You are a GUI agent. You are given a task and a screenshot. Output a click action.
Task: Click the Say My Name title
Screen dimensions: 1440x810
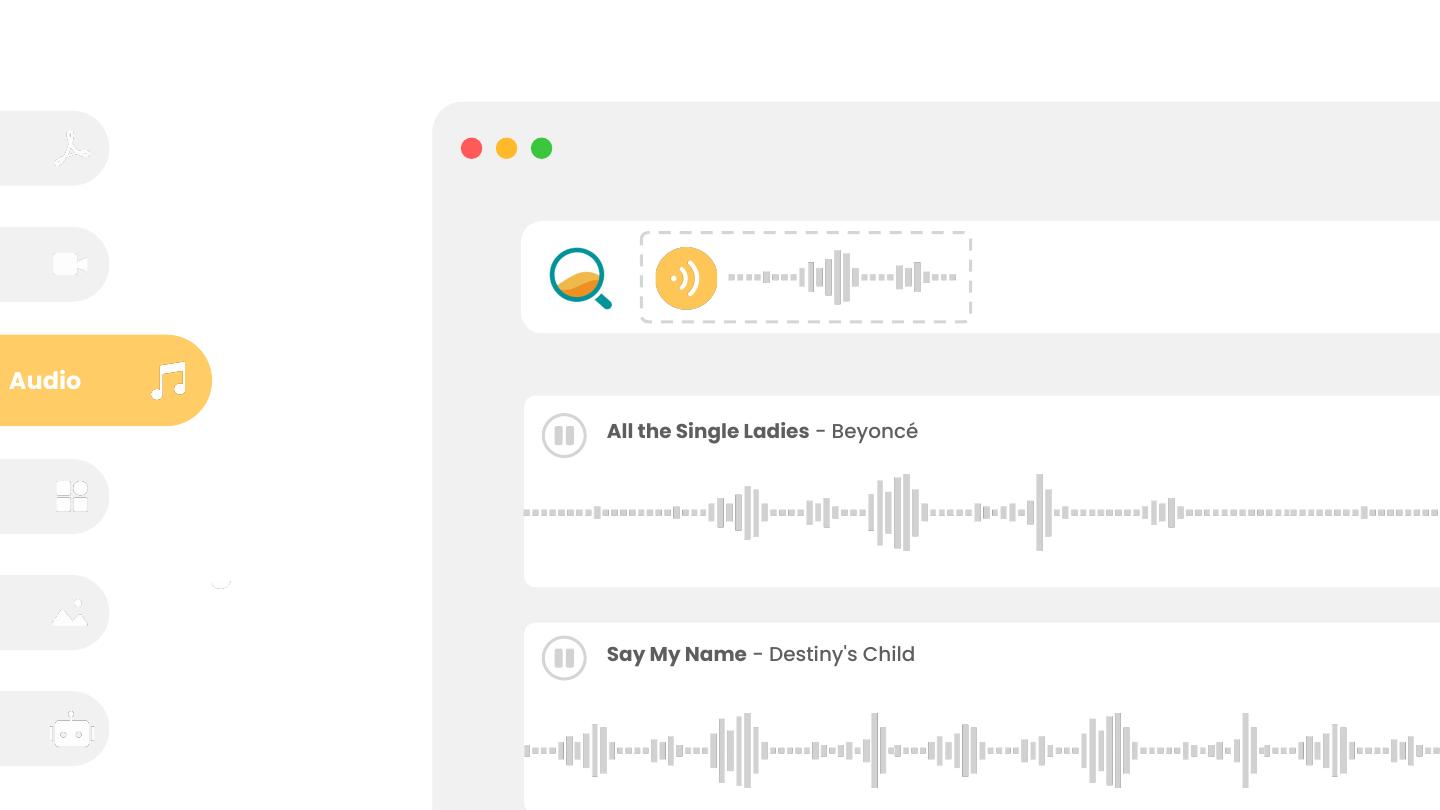pos(676,654)
